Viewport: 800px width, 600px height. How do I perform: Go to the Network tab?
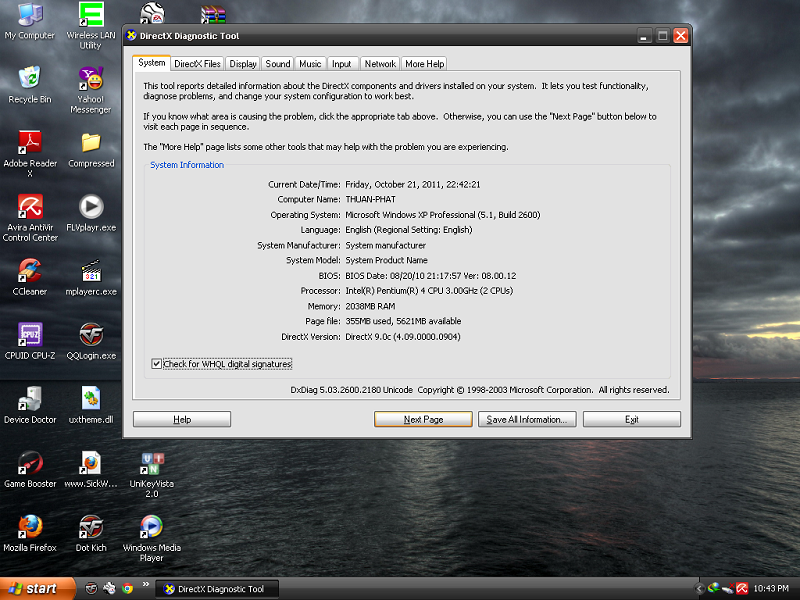click(x=380, y=64)
